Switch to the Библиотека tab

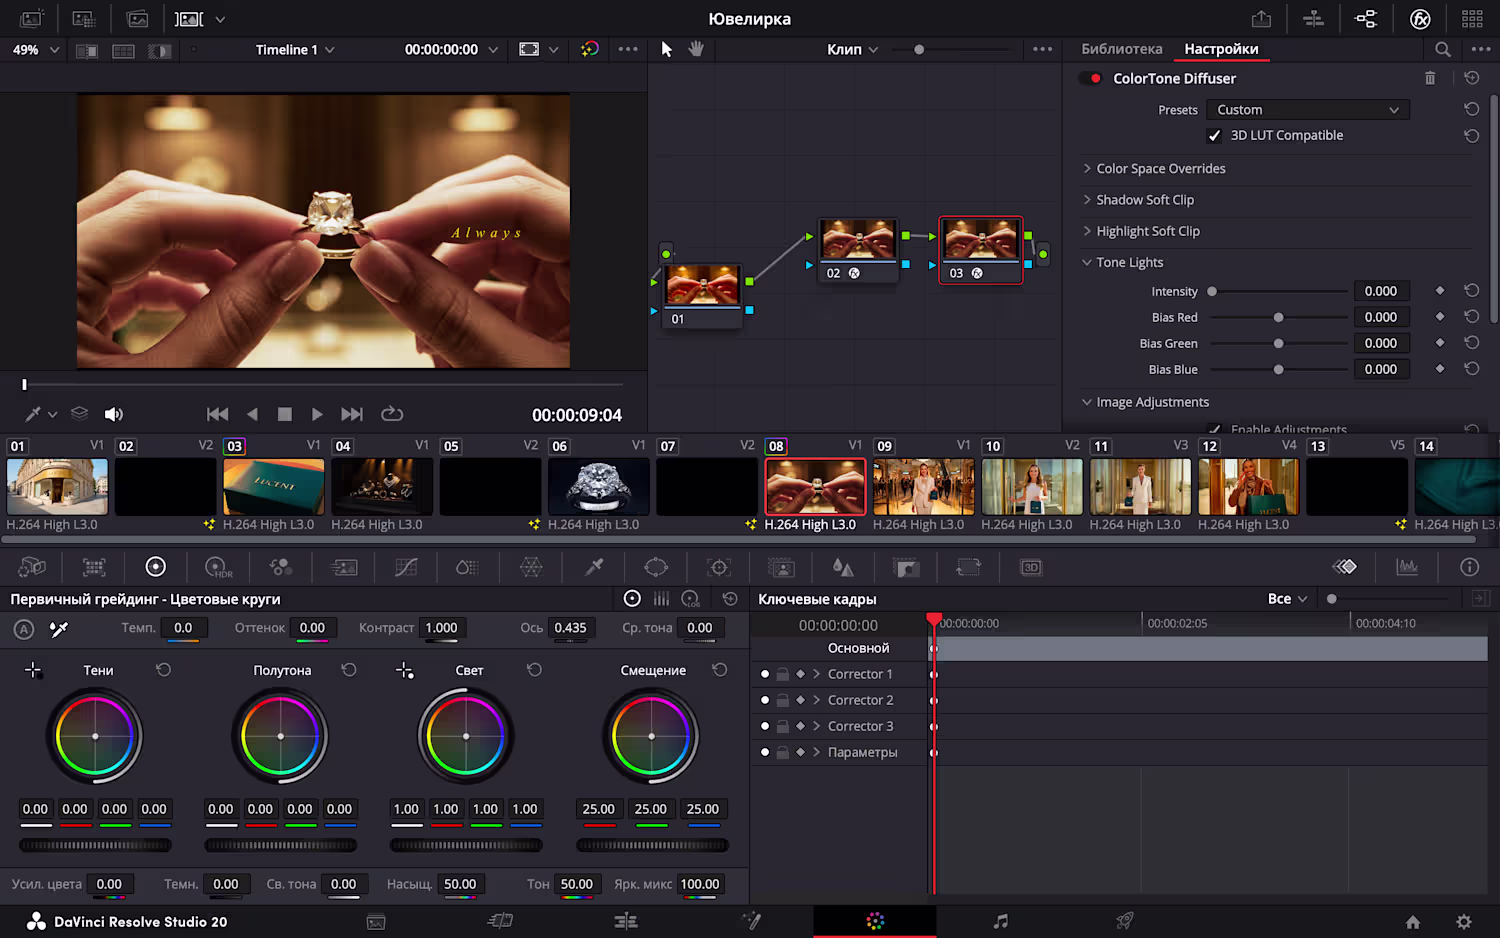(x=1121, y=49)
